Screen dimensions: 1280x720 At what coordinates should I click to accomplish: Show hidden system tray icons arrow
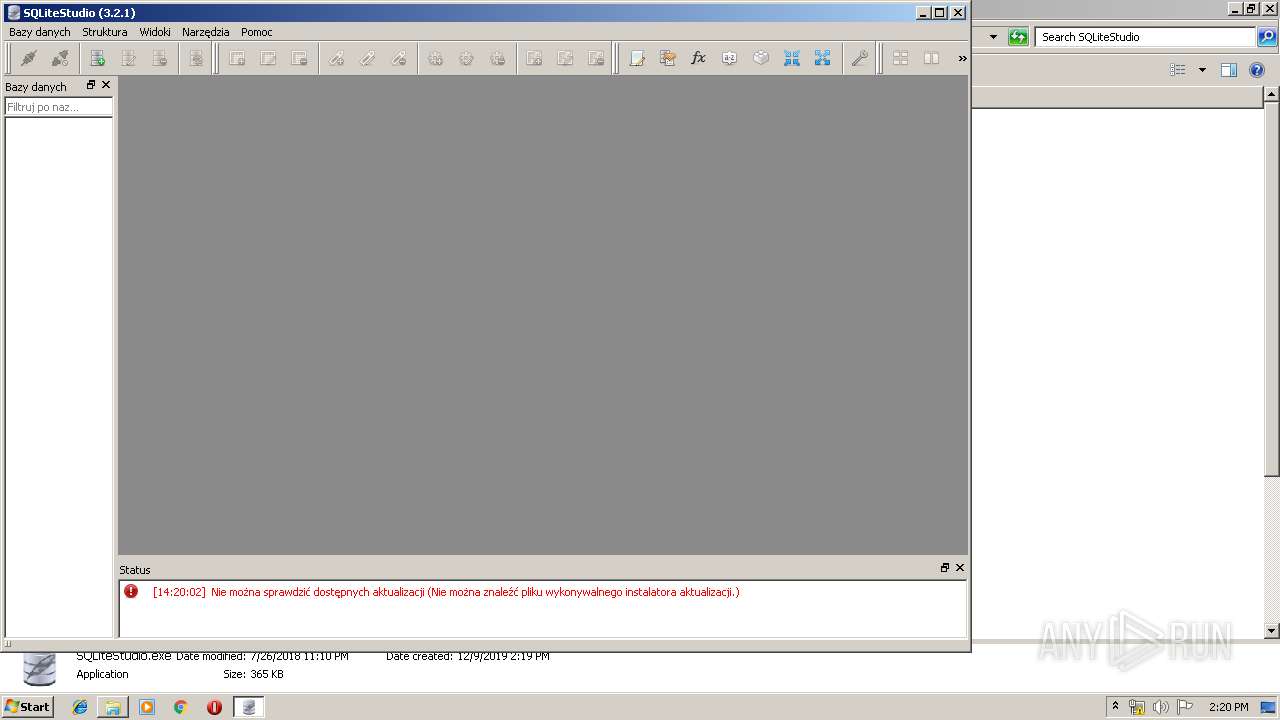pos(1116,706)
